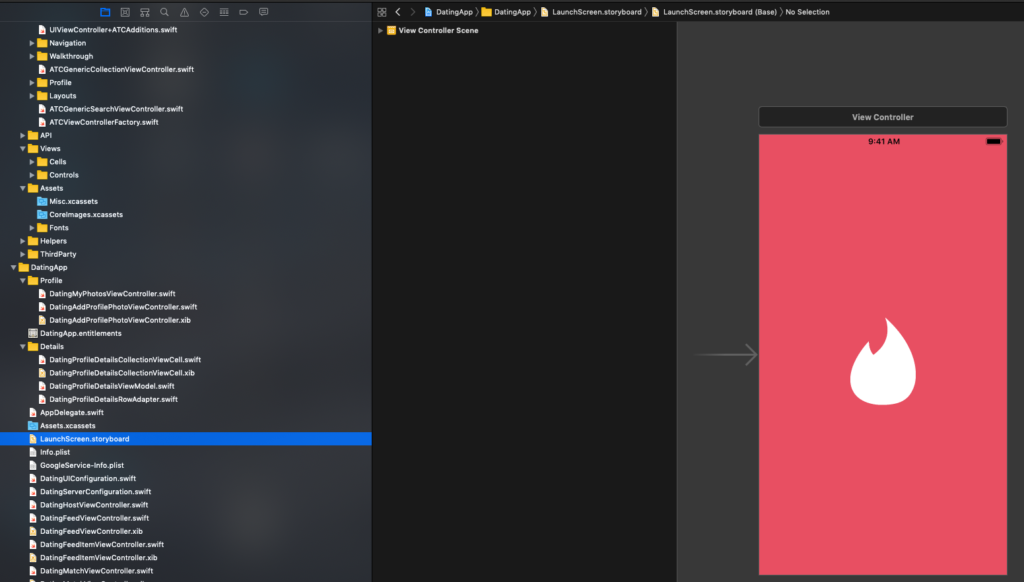Open the Find navigator magnifier icon
The image size is (1024, 582).
pos(164,12)
